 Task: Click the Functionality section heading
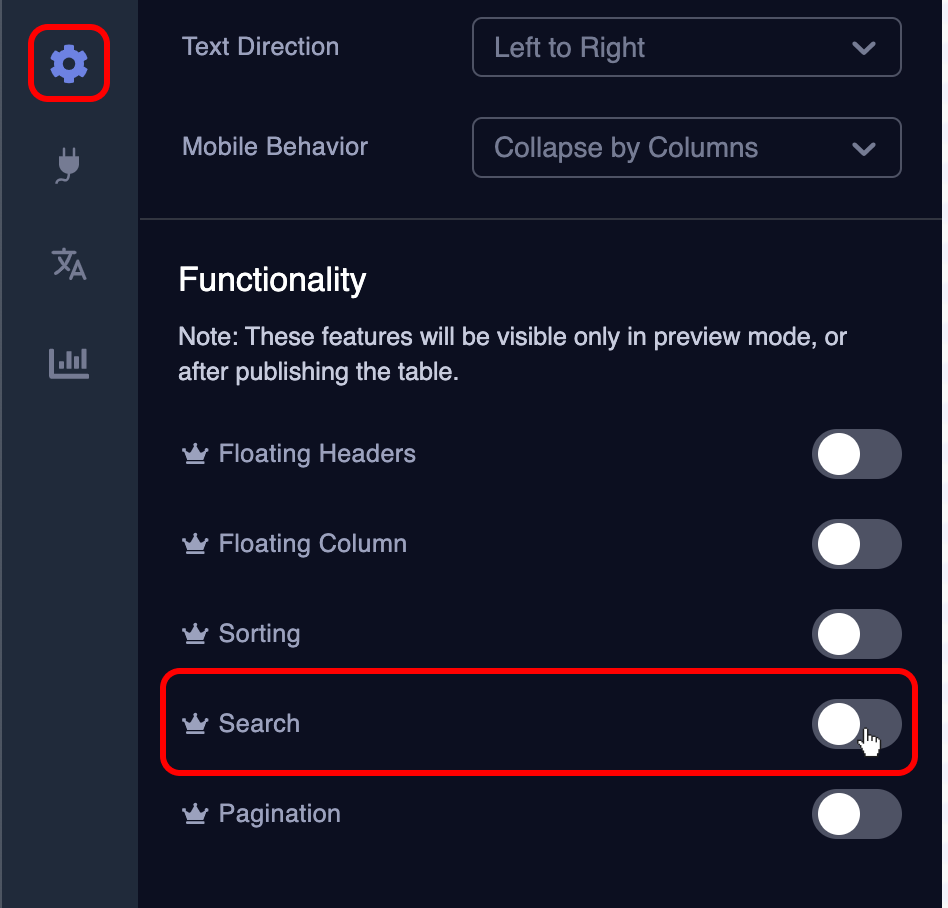pyautogui.click(x=272, y=280)
